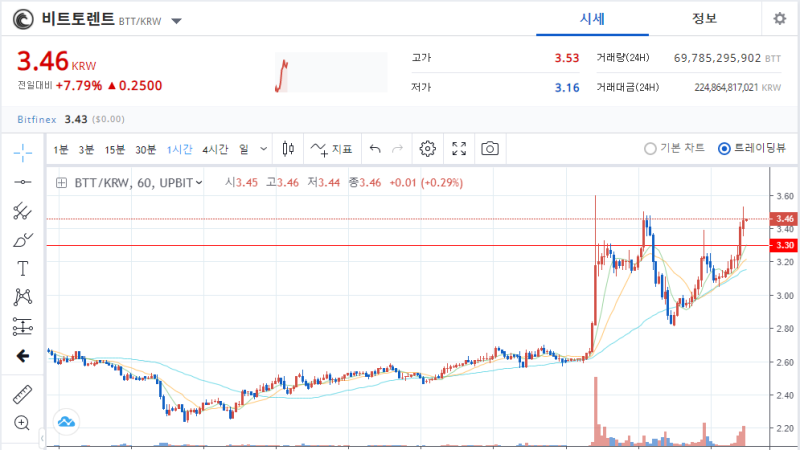Click the red 3.30 horizontal line label
Viewport: 800px width, 450px height.
pyautogui.click(x=784, y=245)
